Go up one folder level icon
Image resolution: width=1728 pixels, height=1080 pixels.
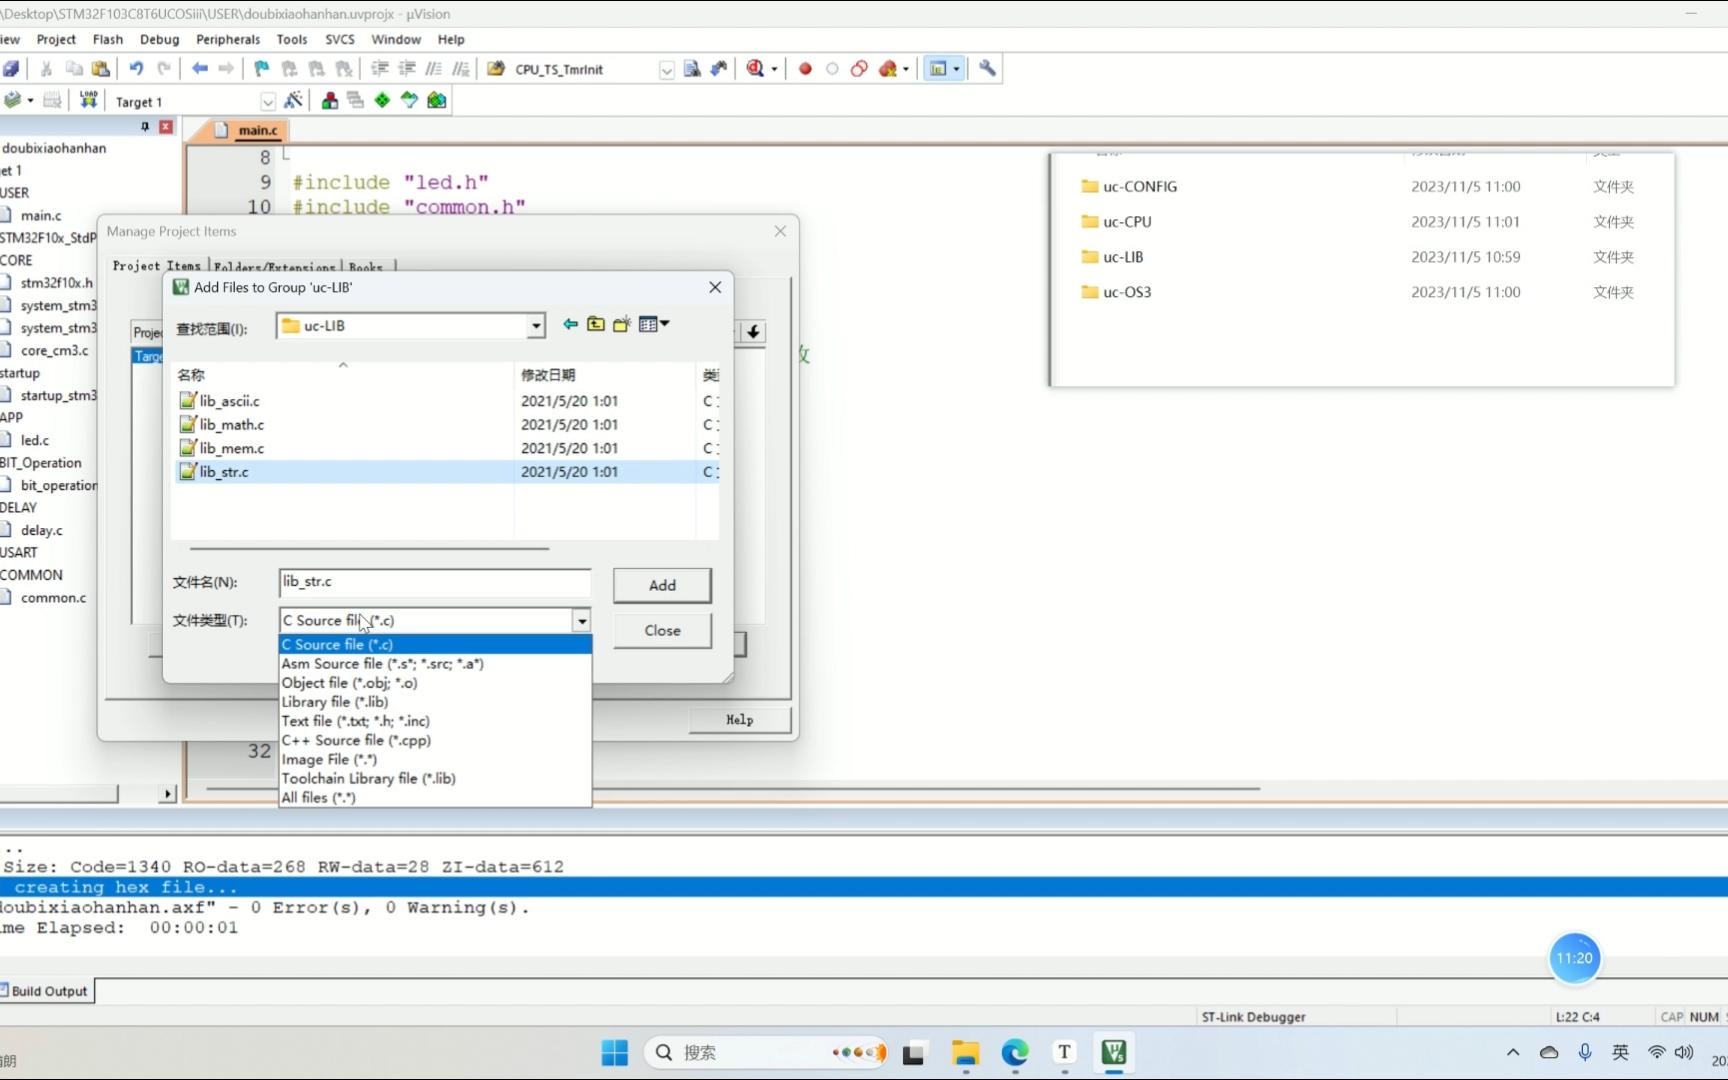pyautogui.click(x=596, y=325)
